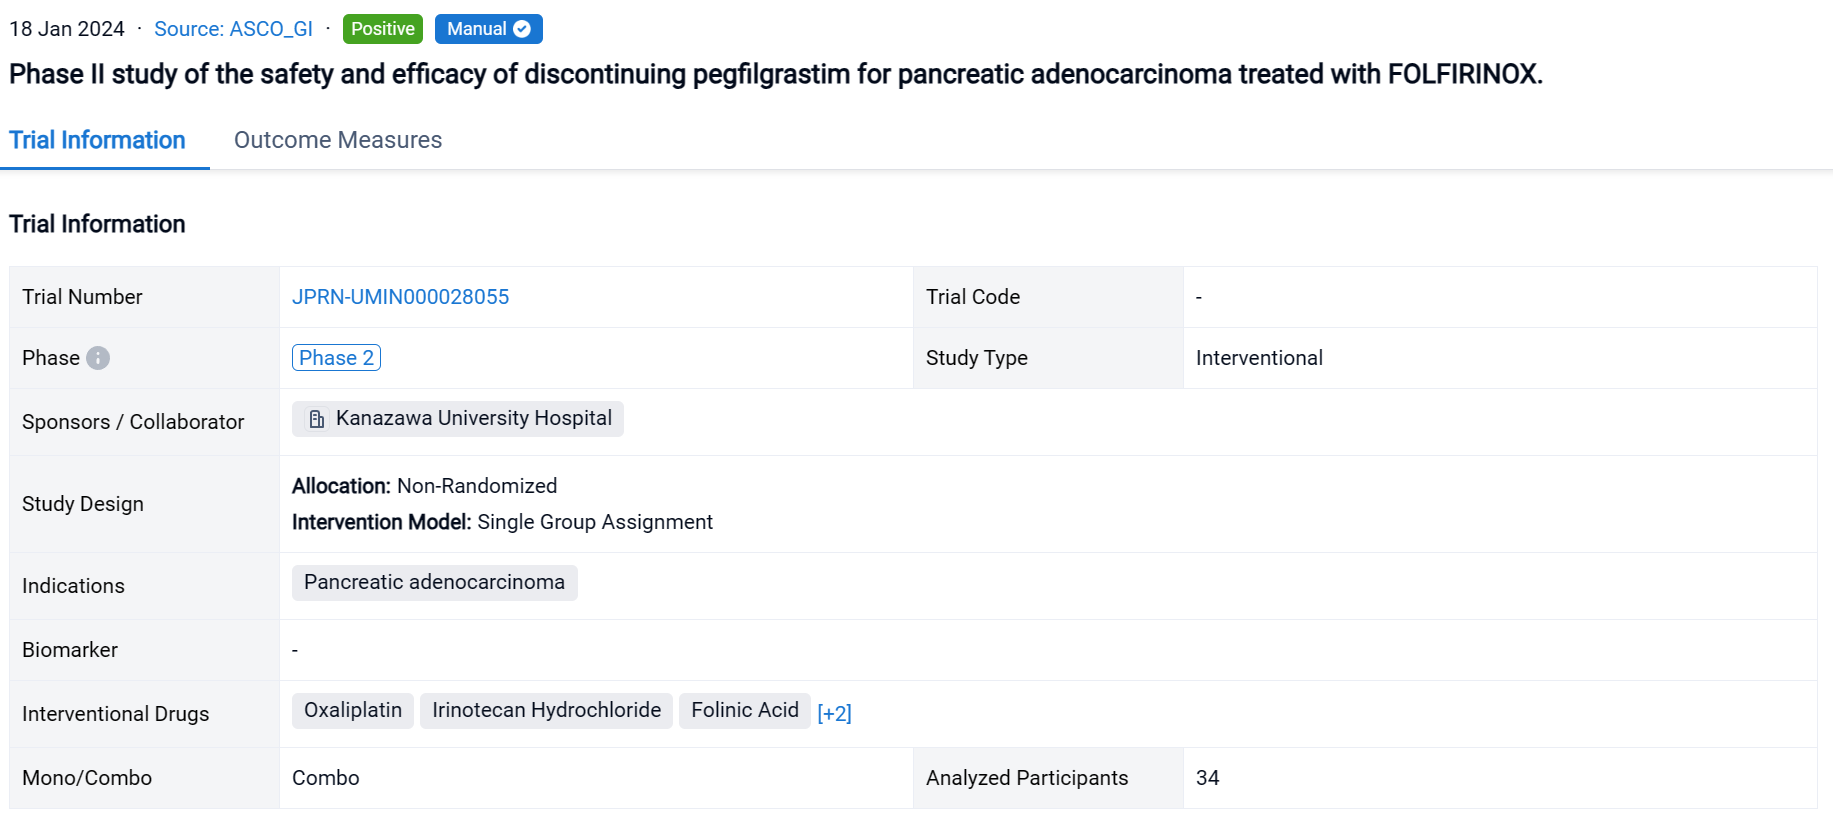
Task: Select the Trial Information tab
Action: pos(97,140)
